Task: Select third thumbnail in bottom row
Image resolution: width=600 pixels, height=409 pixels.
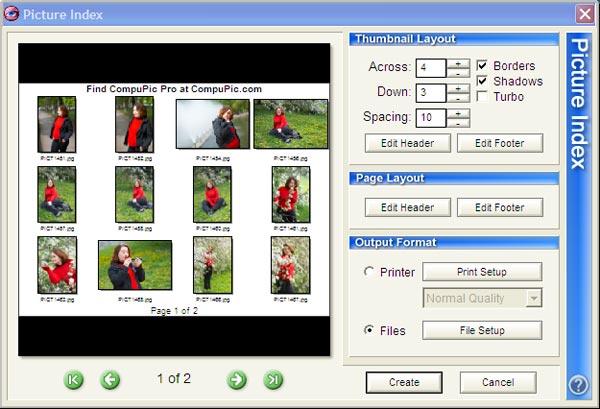Action: click(213, 265)
